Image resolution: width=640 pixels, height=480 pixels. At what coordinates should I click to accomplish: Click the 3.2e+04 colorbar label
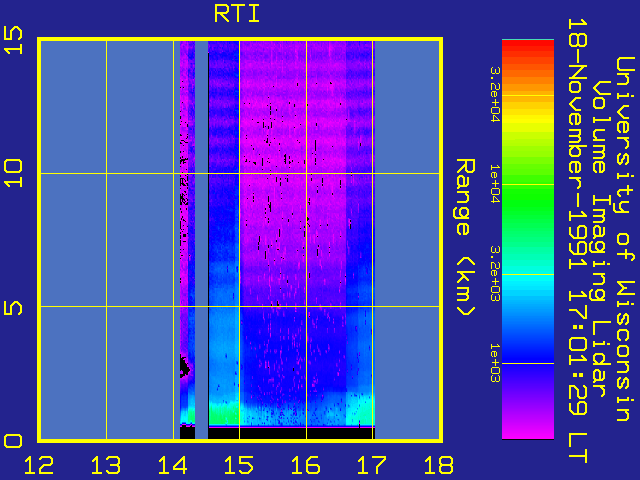495,95
